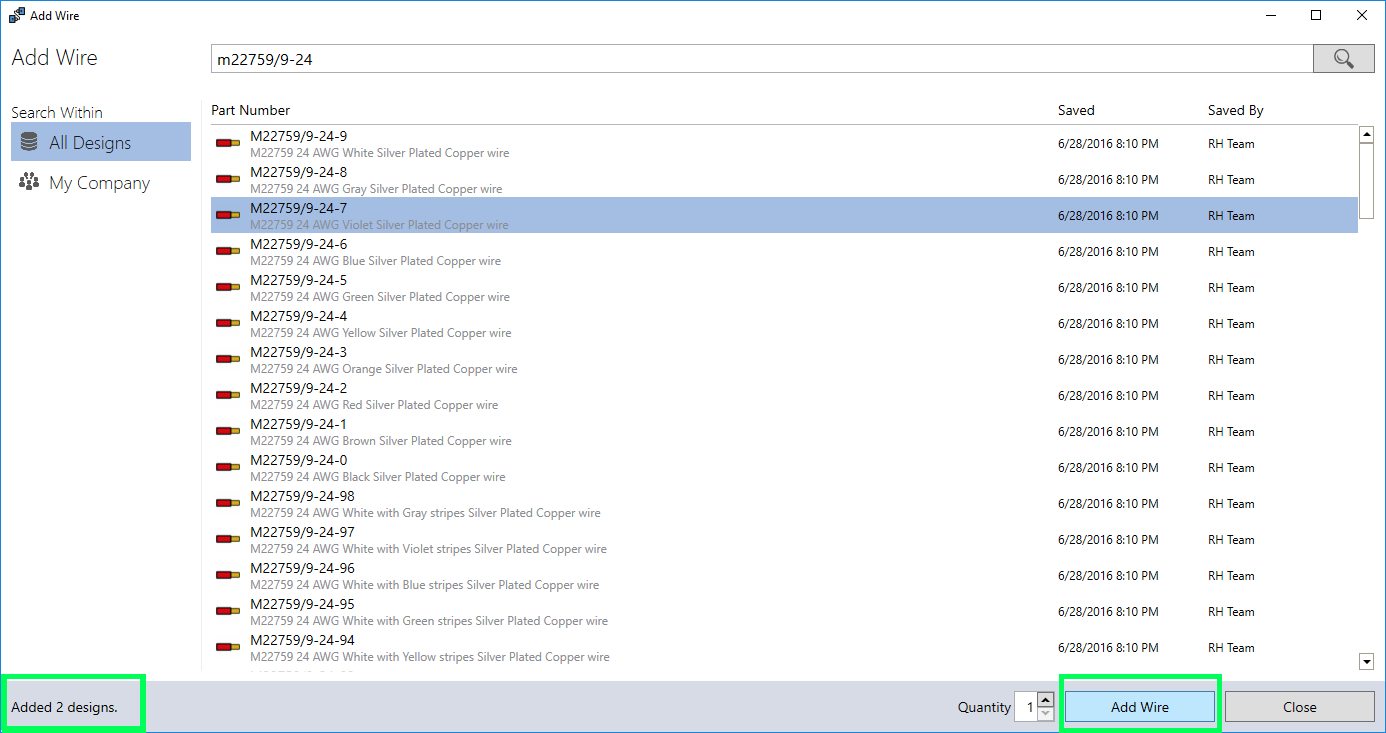Select part M22759/9-24-1
Screen dimensions: 1386x733
point(784,432)
